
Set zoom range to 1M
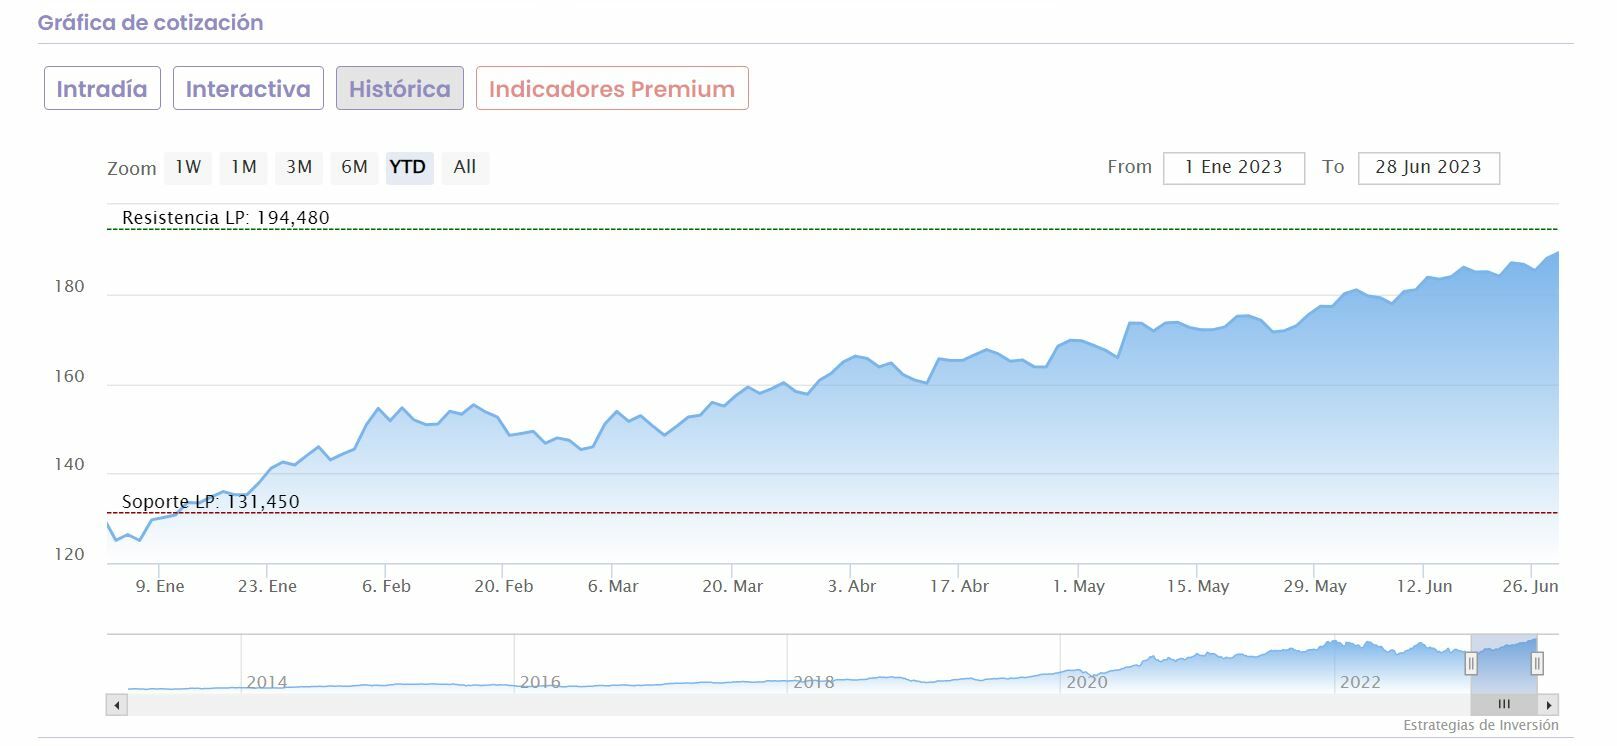pos(244,167)
